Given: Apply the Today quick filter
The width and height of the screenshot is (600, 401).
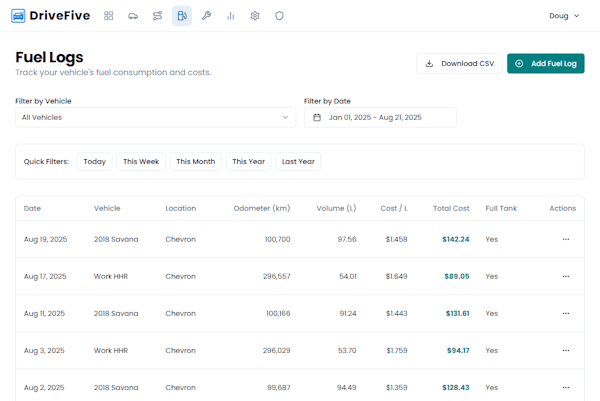Looking at the screenshot, I should (x=95, y=161).
